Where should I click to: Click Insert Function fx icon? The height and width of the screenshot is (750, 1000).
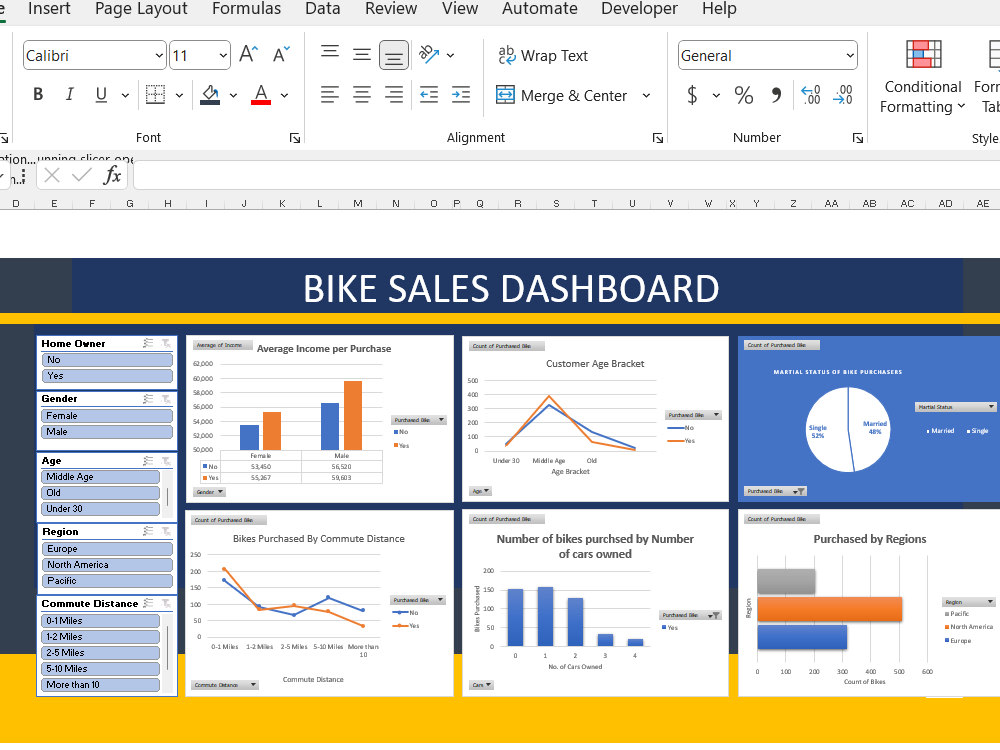[x=112, y=175]
